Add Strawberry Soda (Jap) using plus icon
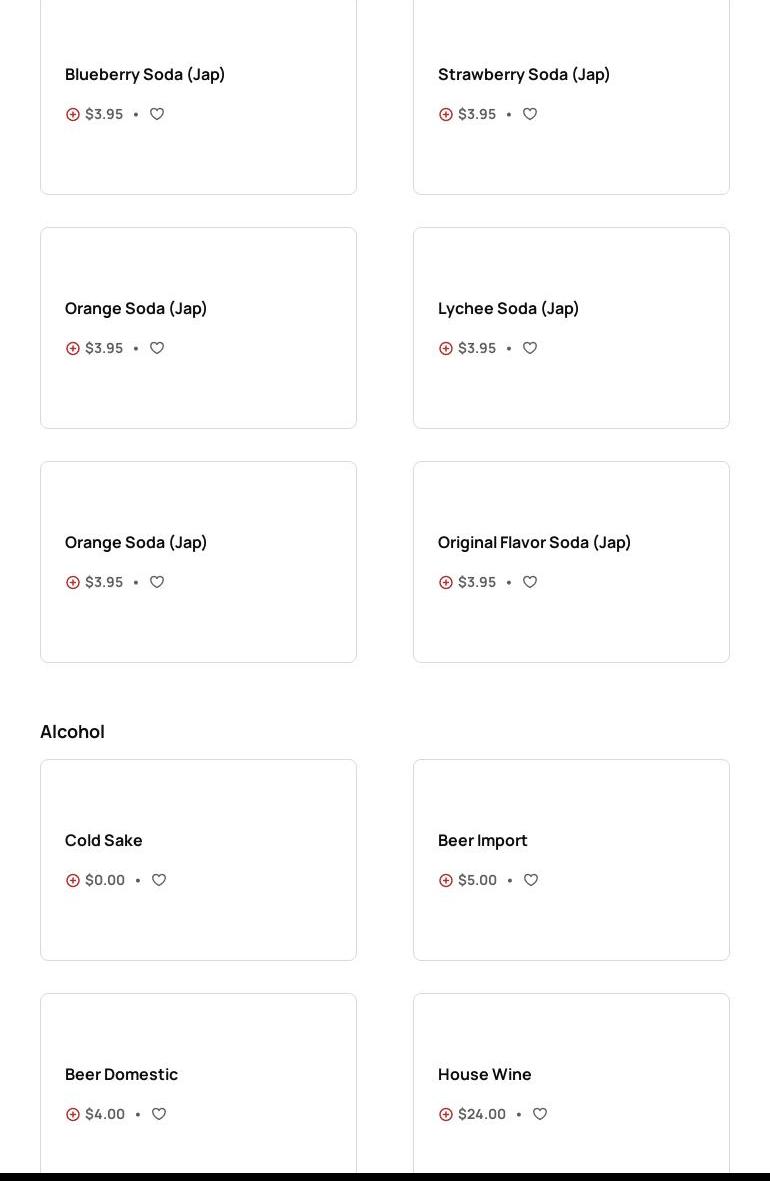770x1181 pixels. pyautogui.click(x=446, y=114)
